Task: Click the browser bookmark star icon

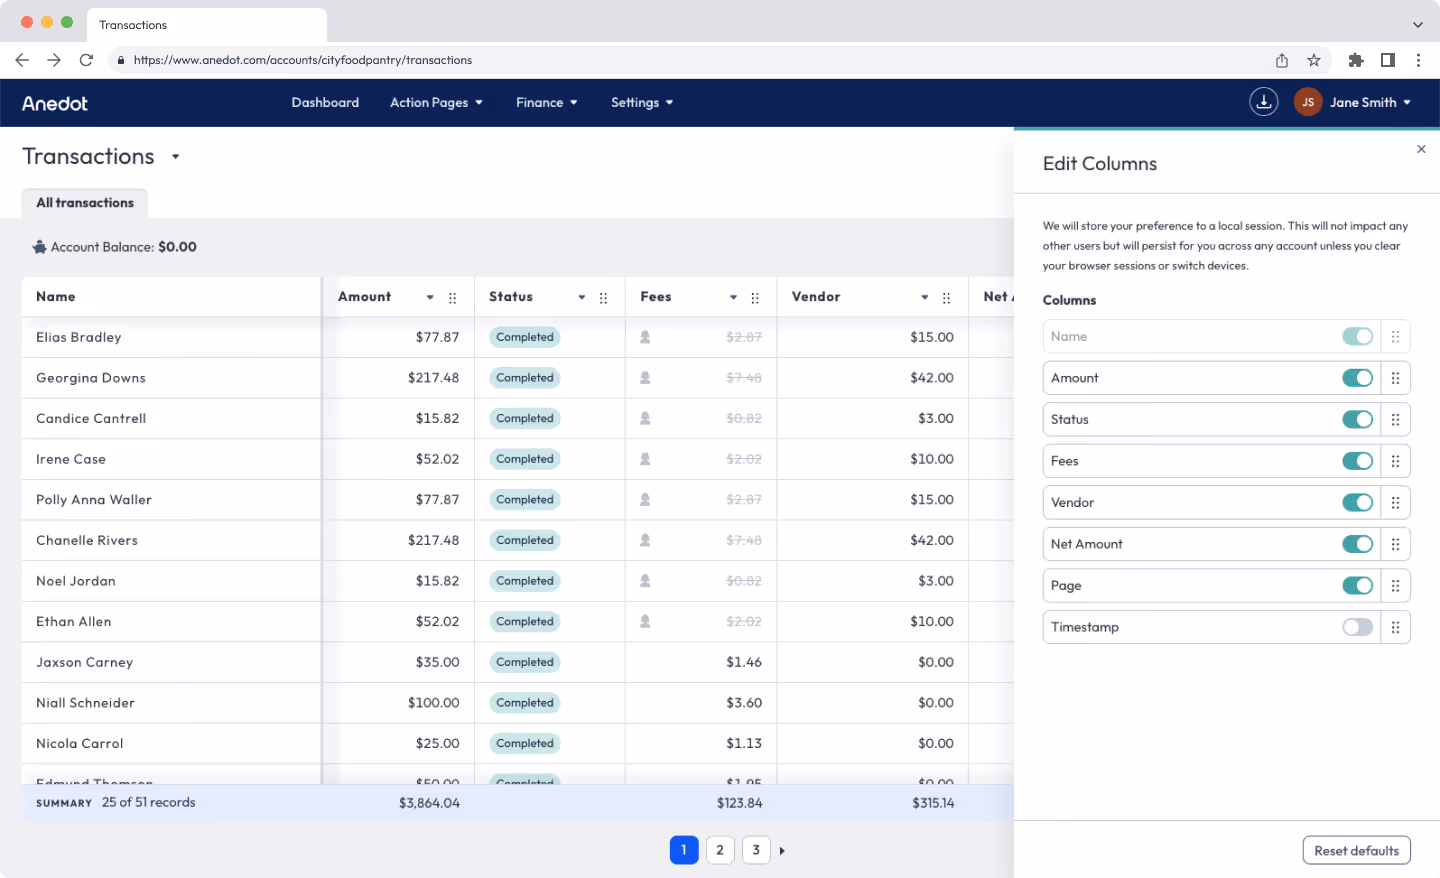Action: click(x=1312, y=60)
